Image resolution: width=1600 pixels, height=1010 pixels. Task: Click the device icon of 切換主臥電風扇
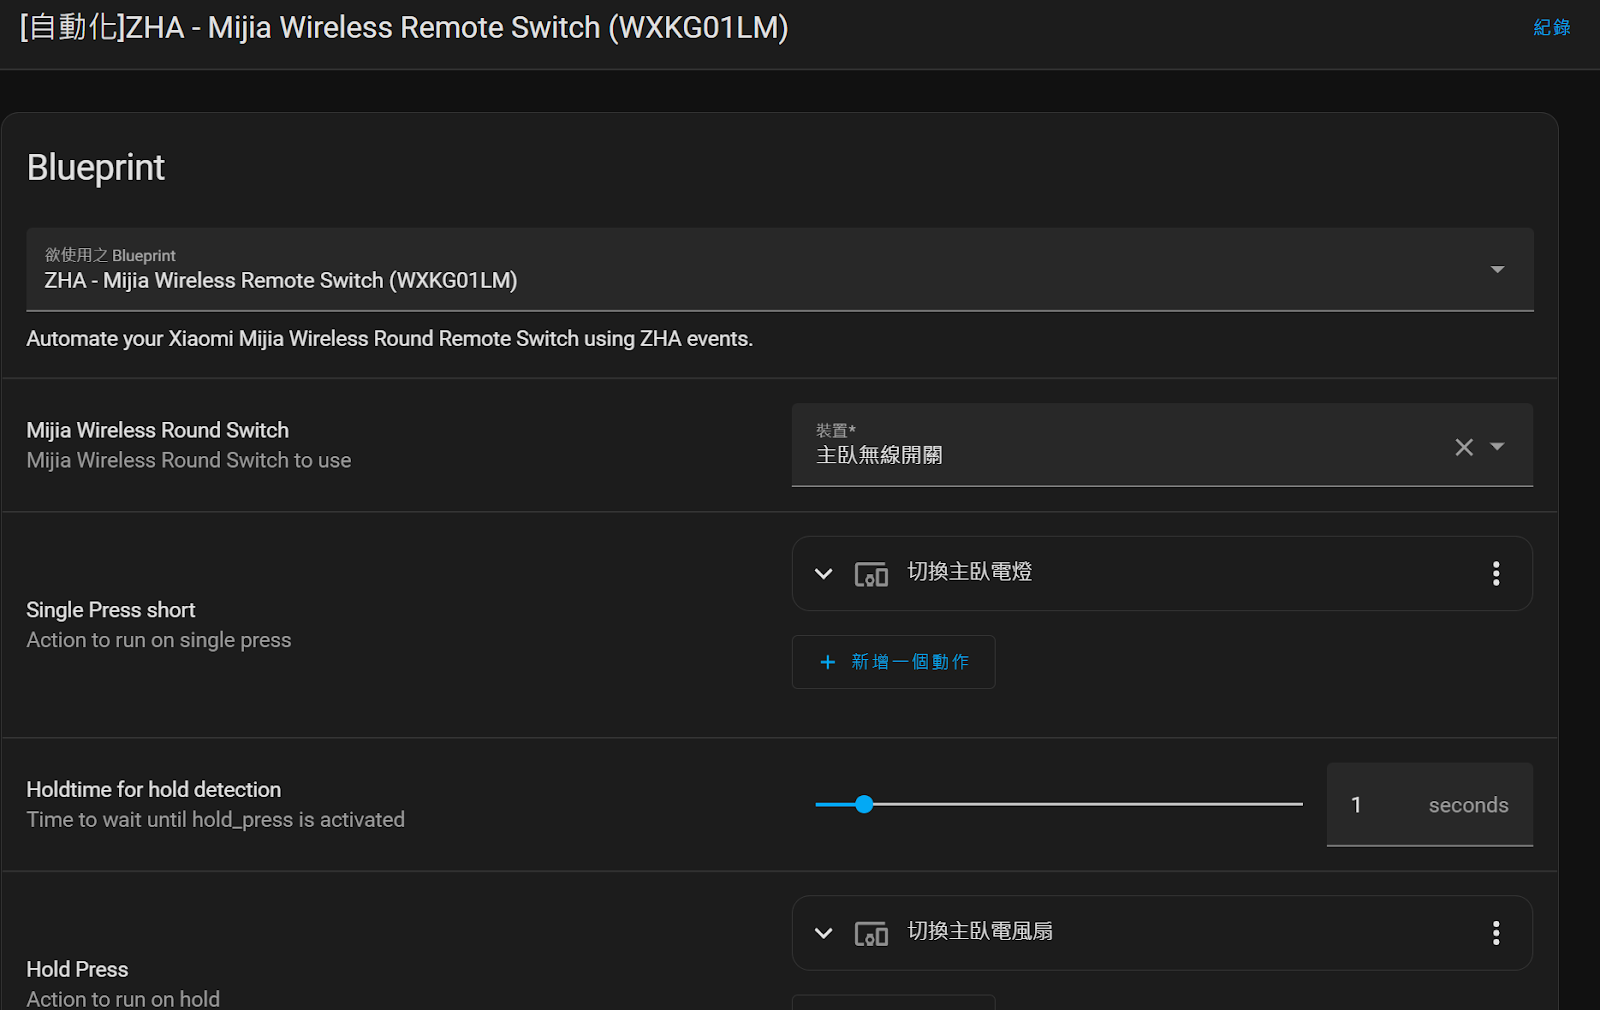click(x=871, y=934)
